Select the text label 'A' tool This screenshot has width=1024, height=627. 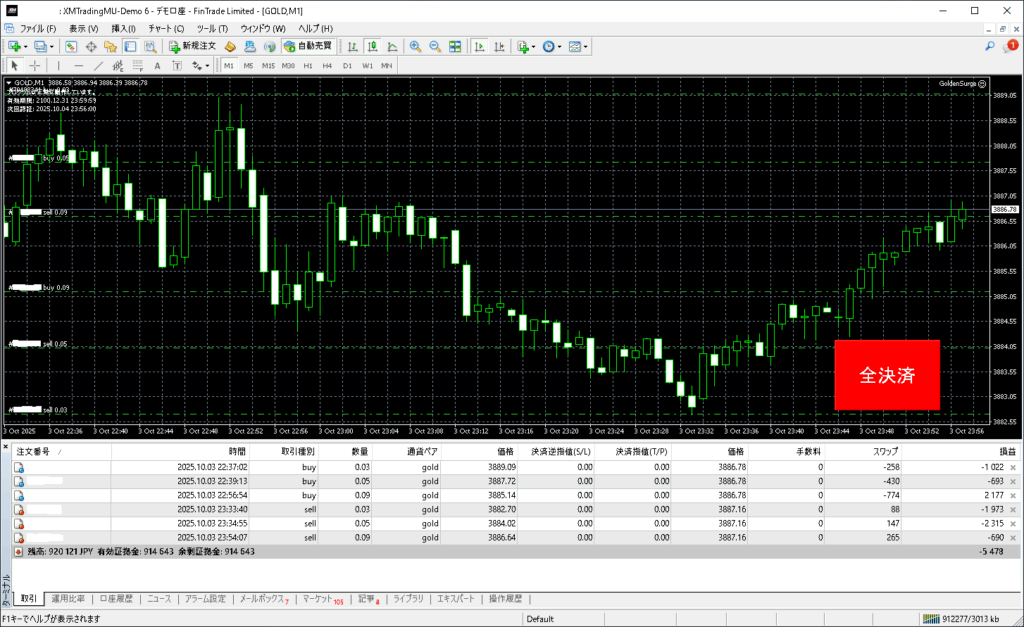156,65
